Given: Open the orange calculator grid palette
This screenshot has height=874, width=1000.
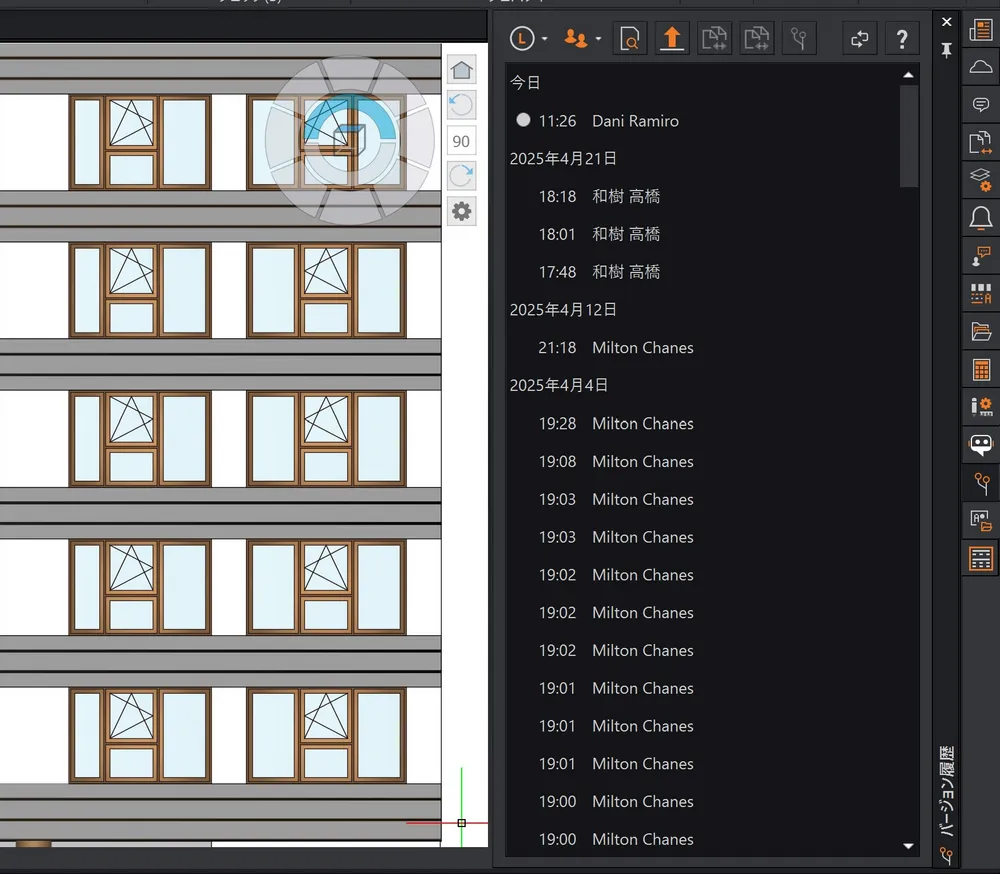Looking at the screenshot, I should 980,369.
